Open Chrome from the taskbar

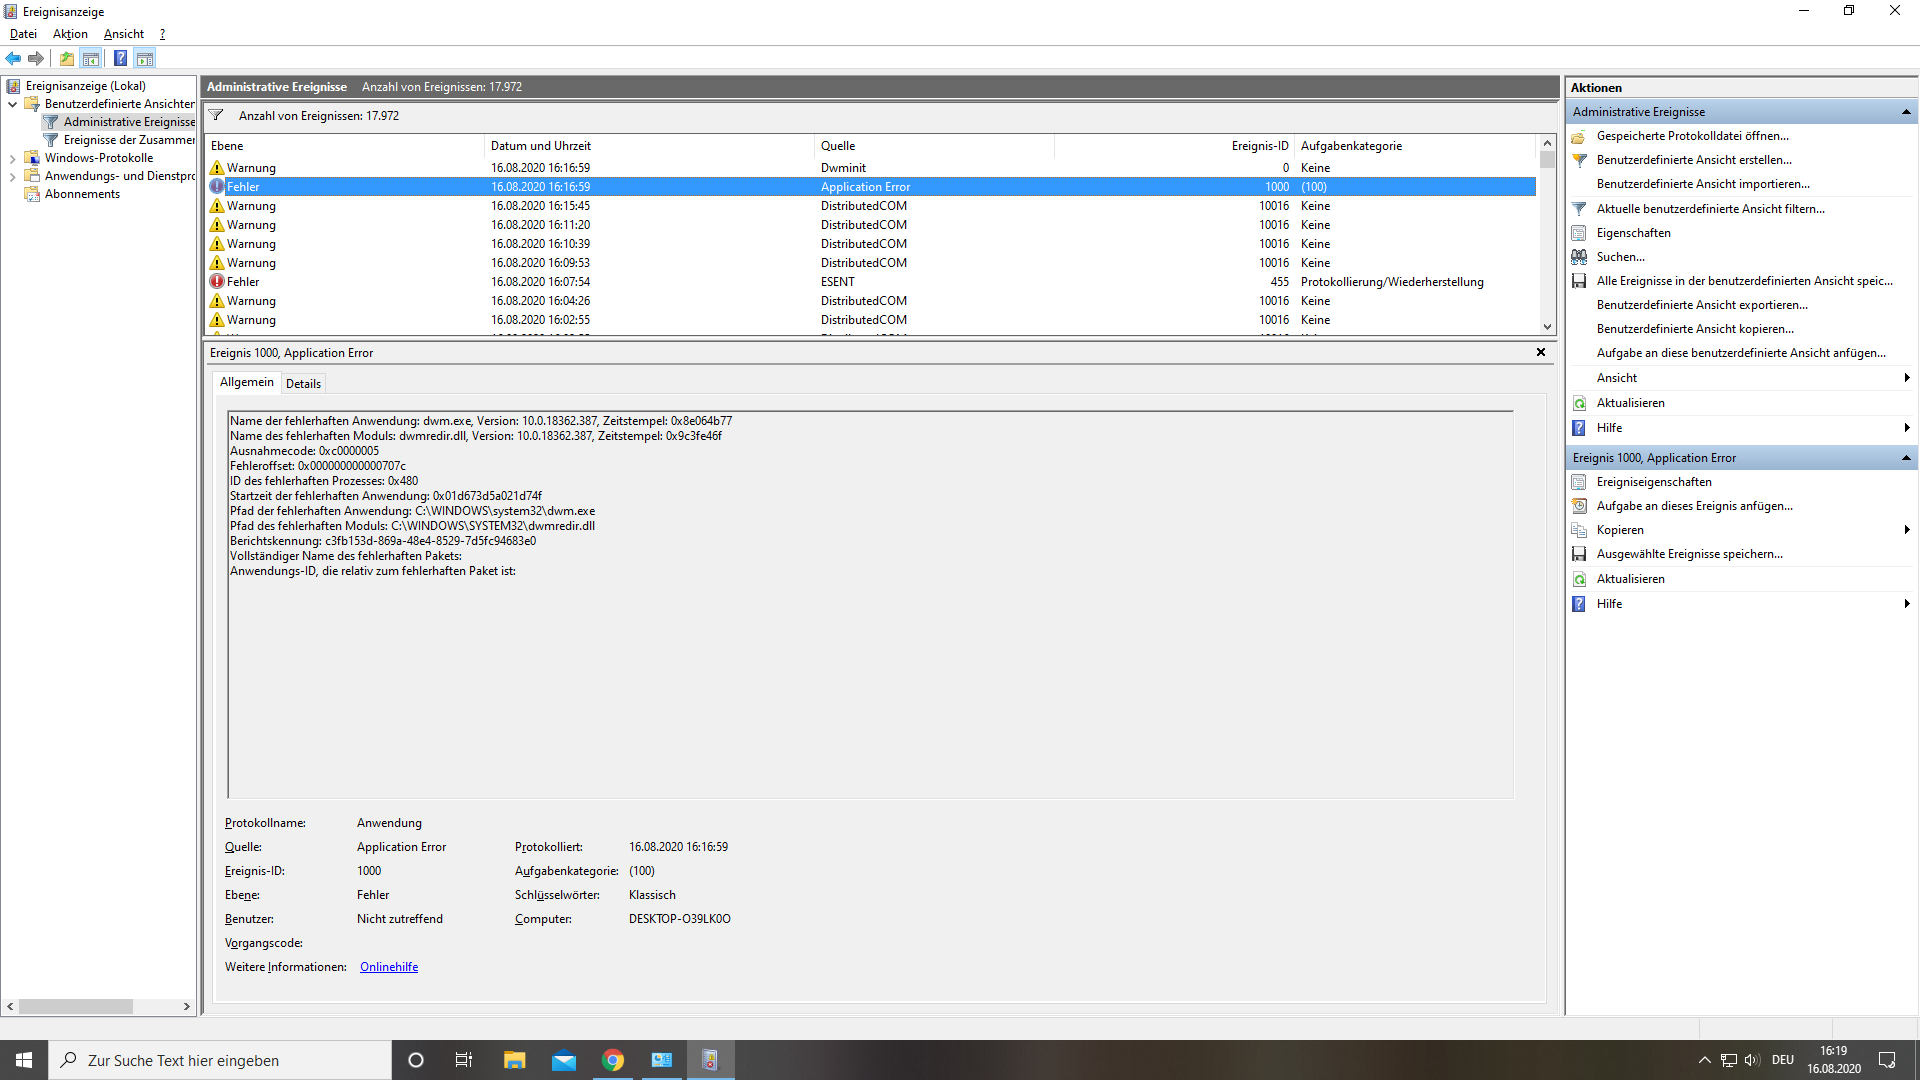pos(613,1060)
